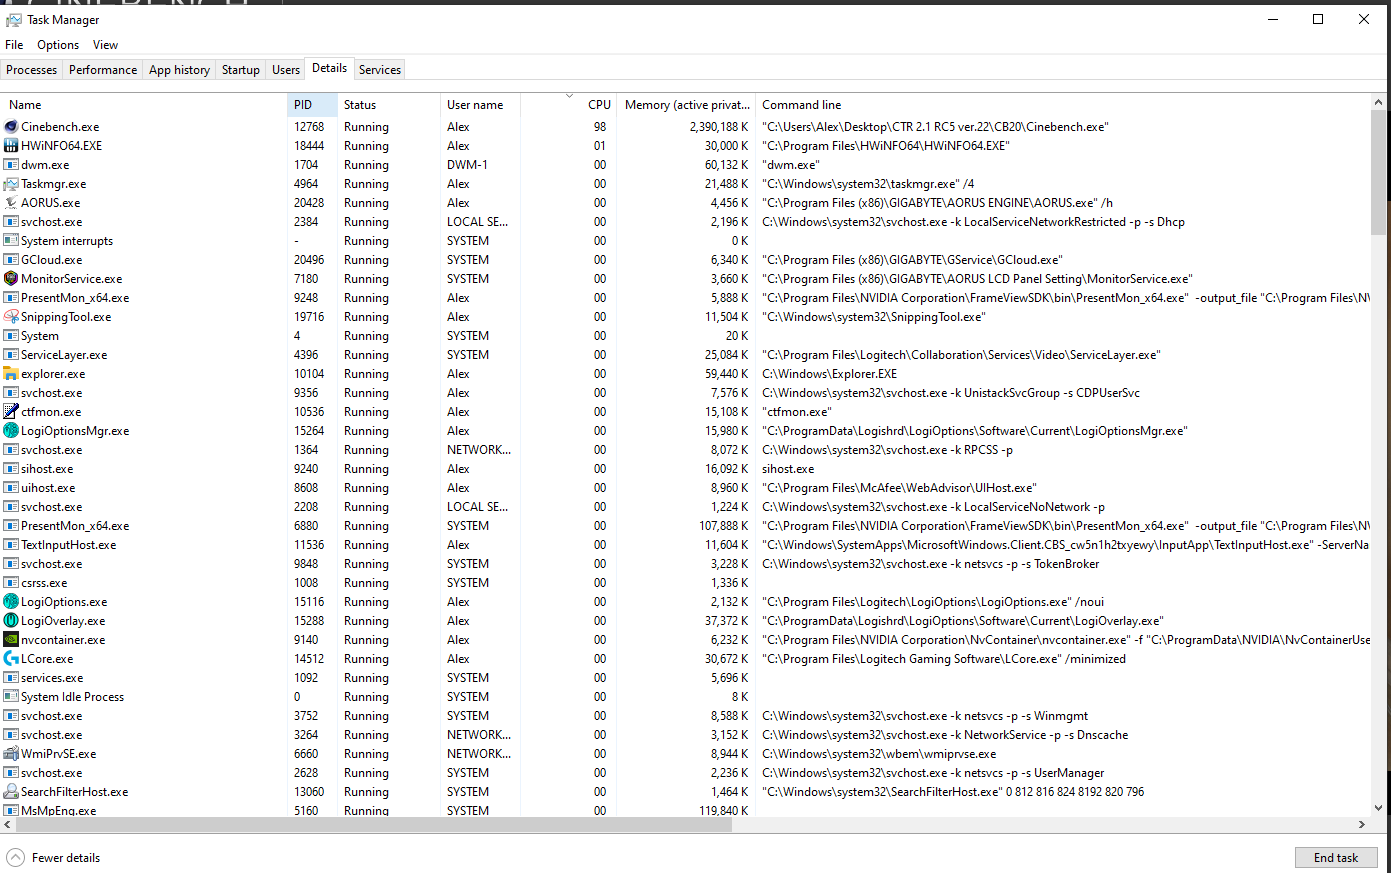The width and height of the screenshot is (1391, 873).
Task: Click the uihost.exe process icon
Action: [11, 488]
